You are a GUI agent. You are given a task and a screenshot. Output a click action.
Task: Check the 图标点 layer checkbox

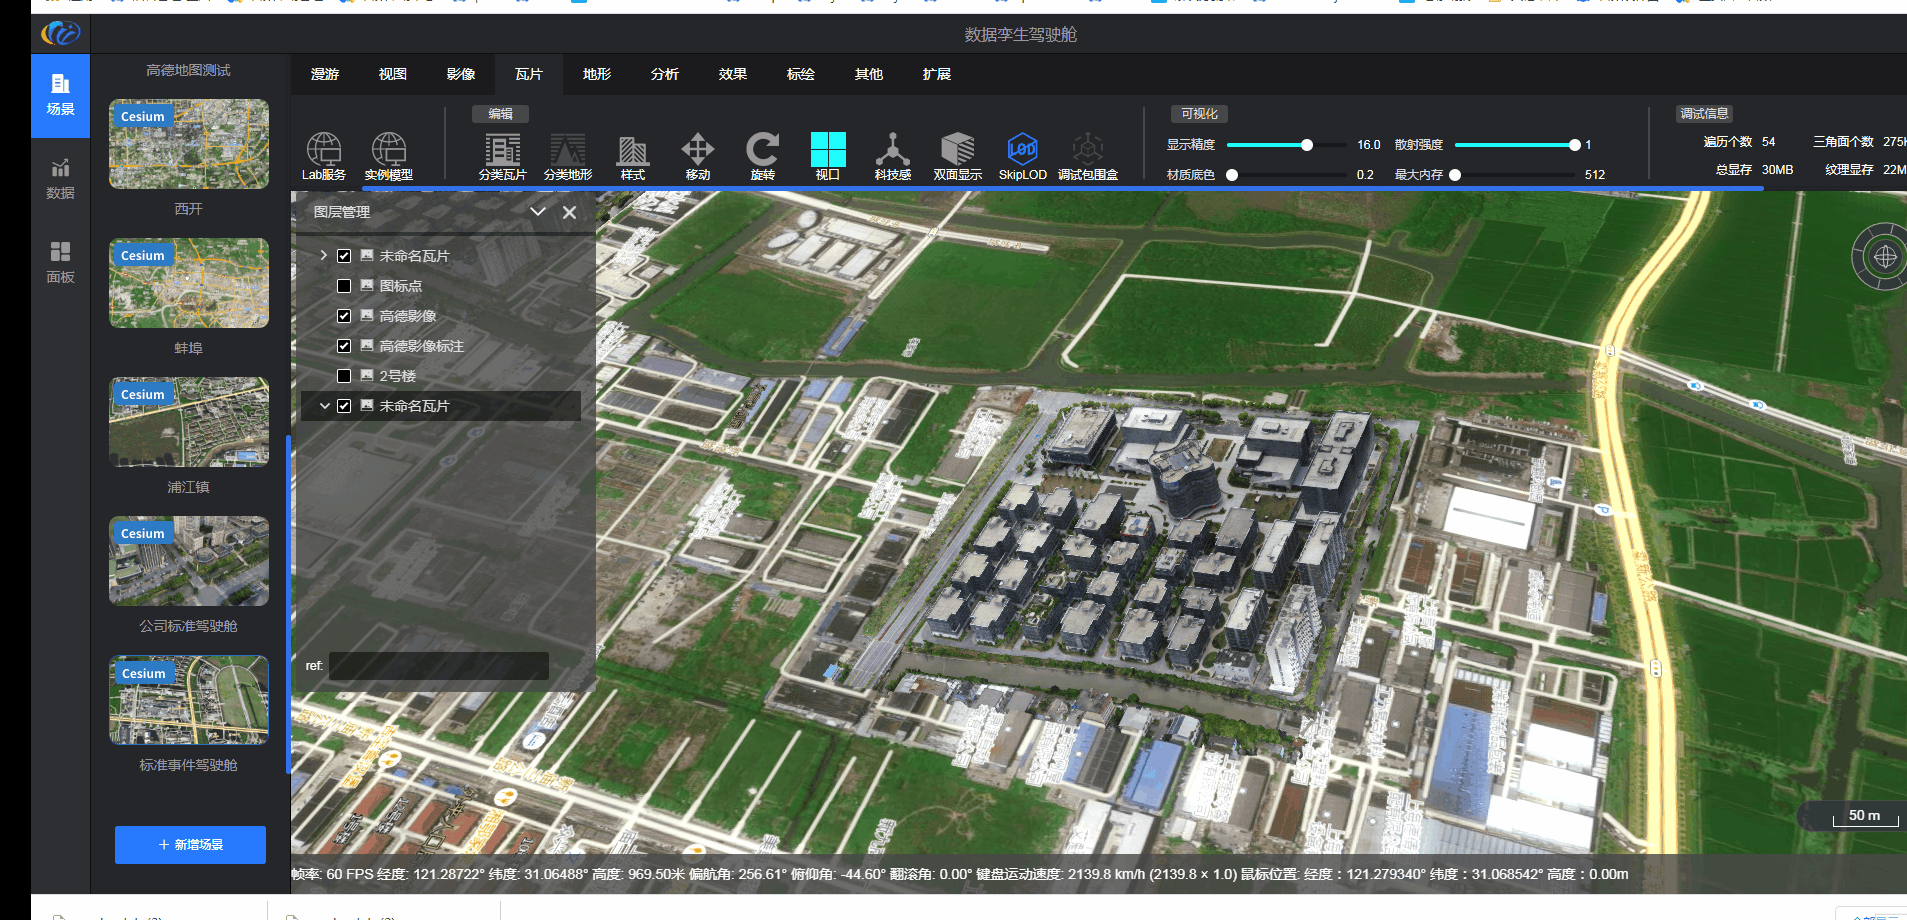point(344,286)
